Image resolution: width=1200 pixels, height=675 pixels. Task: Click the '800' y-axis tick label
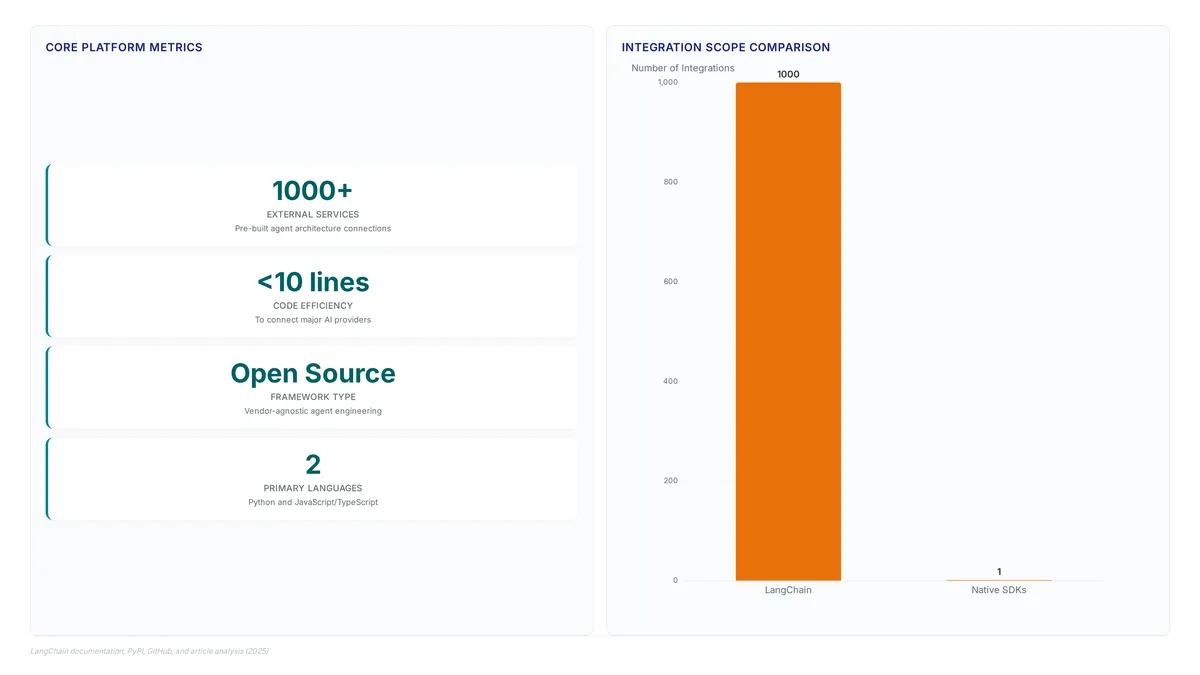[x=670, y=182]
